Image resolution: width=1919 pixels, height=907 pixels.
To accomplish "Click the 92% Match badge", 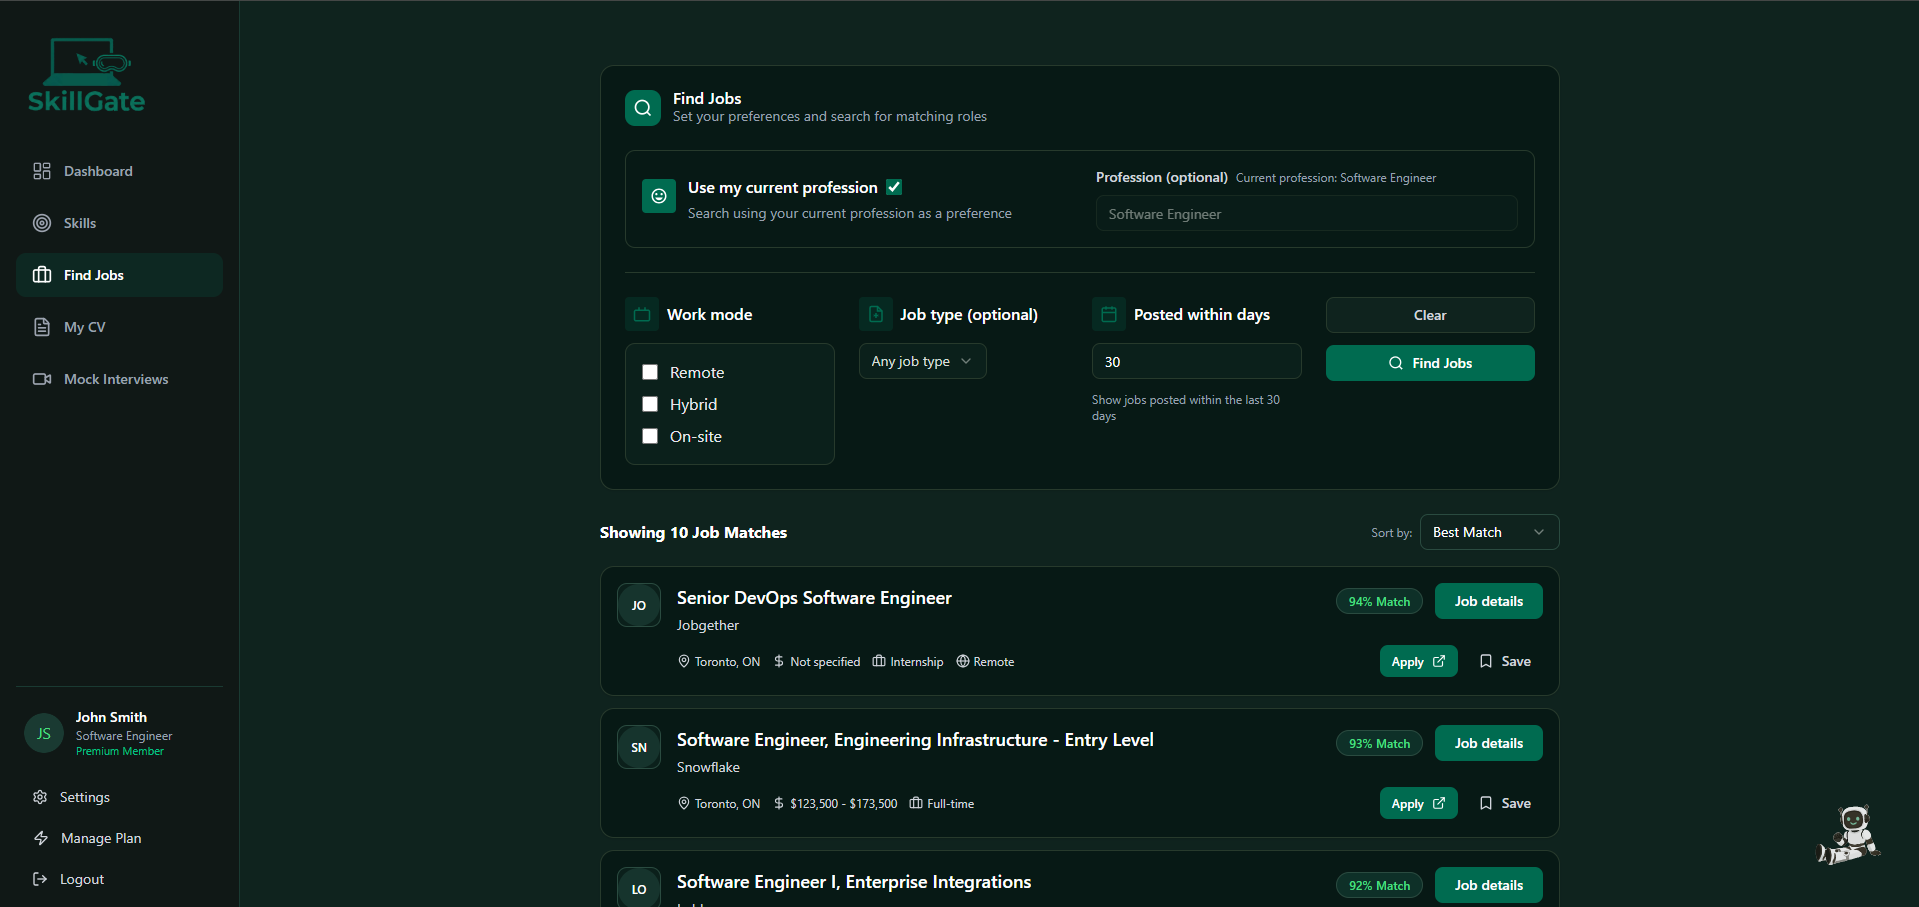I will pyautogui.click(x=1379, y=885).
